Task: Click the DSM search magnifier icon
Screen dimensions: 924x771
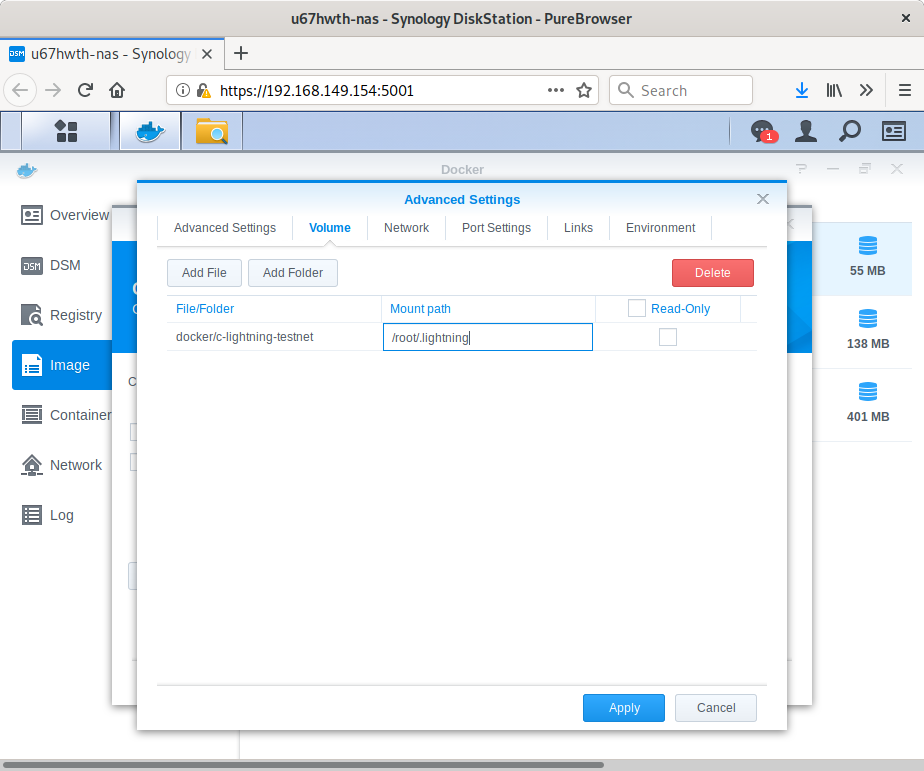Action: coord(849,131)
